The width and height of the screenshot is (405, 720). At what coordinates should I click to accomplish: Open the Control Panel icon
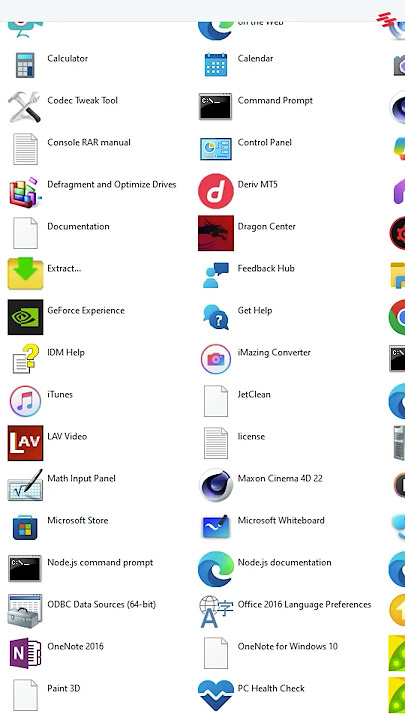tap(215, 149)
